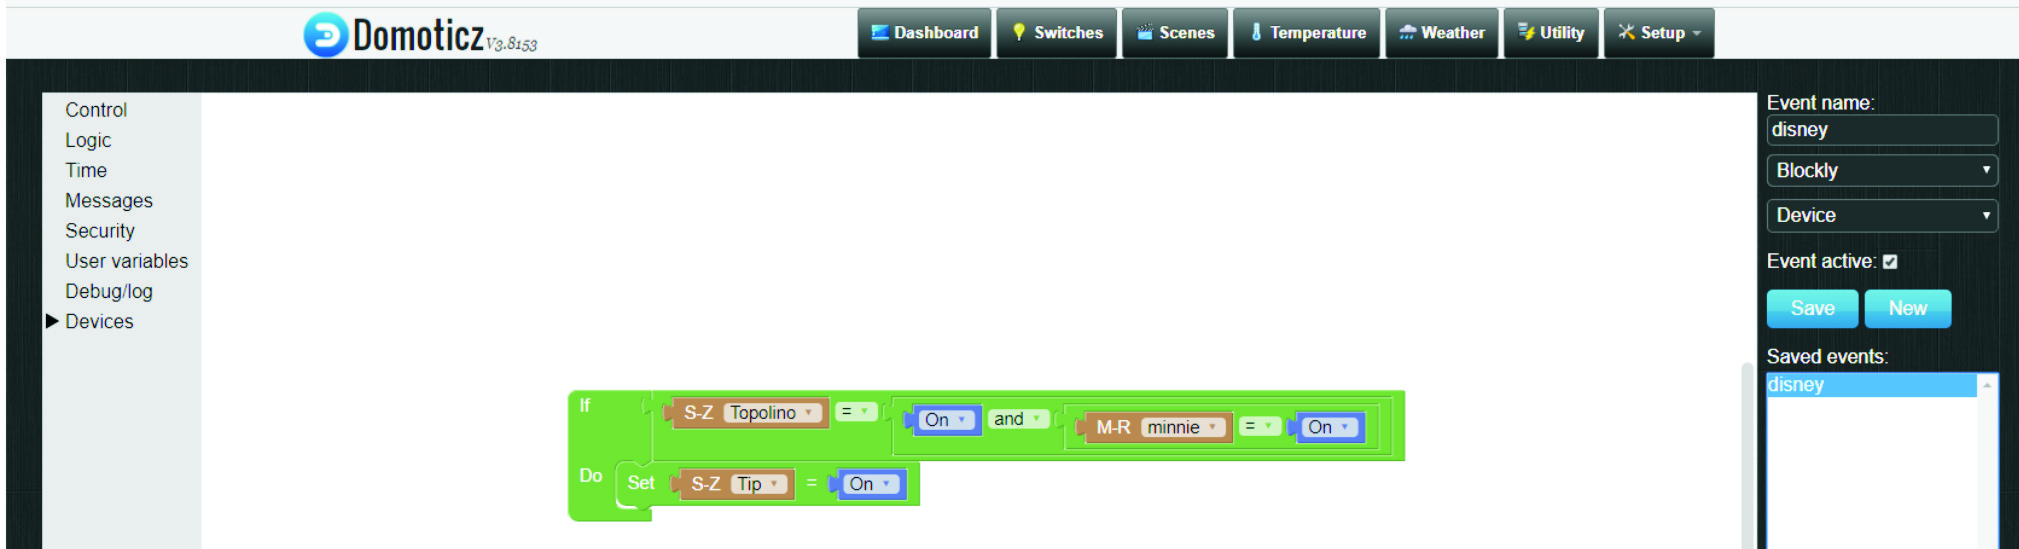Click the Set block label

[x=641, y=483]
